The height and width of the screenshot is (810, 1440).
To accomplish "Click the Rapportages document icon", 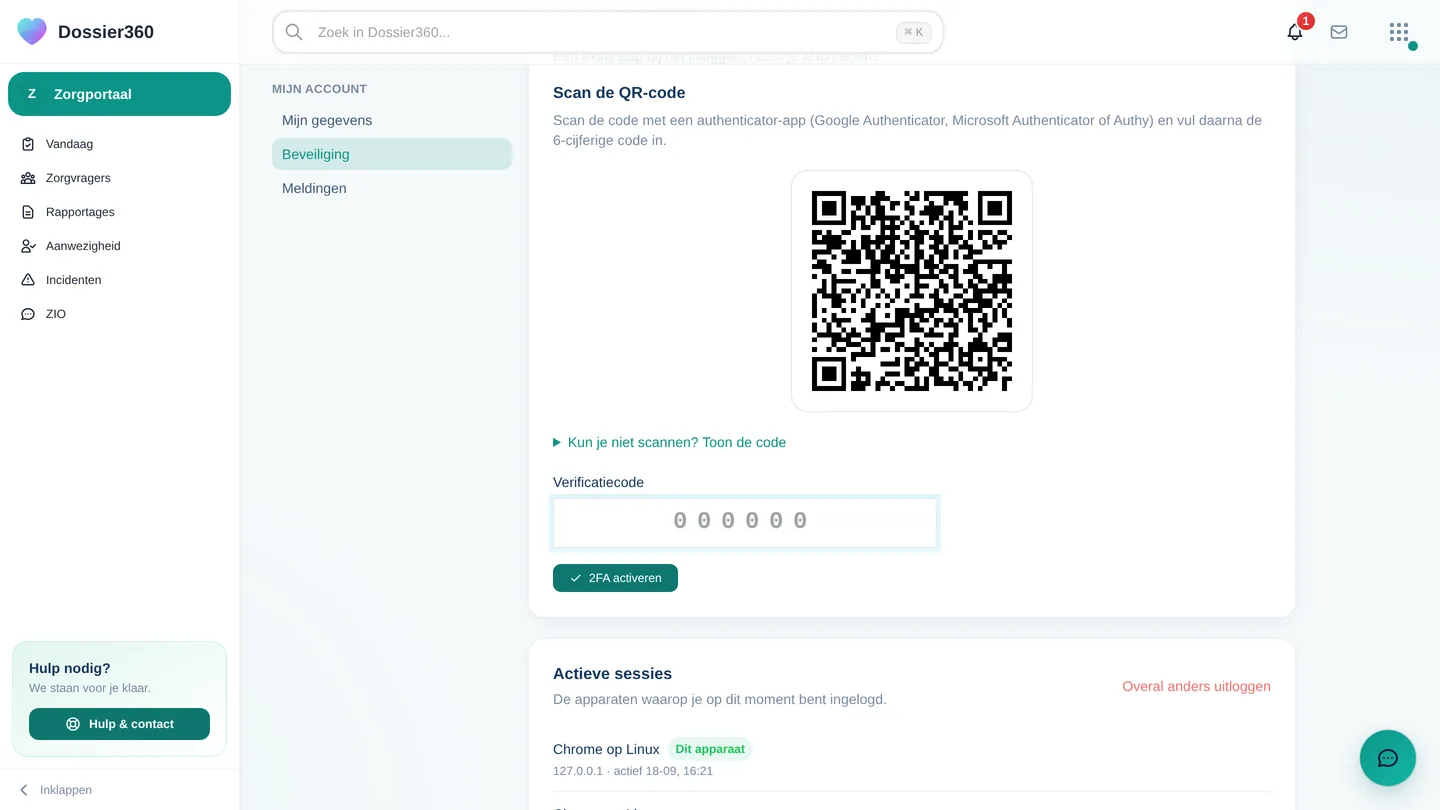I will point(28,212).
